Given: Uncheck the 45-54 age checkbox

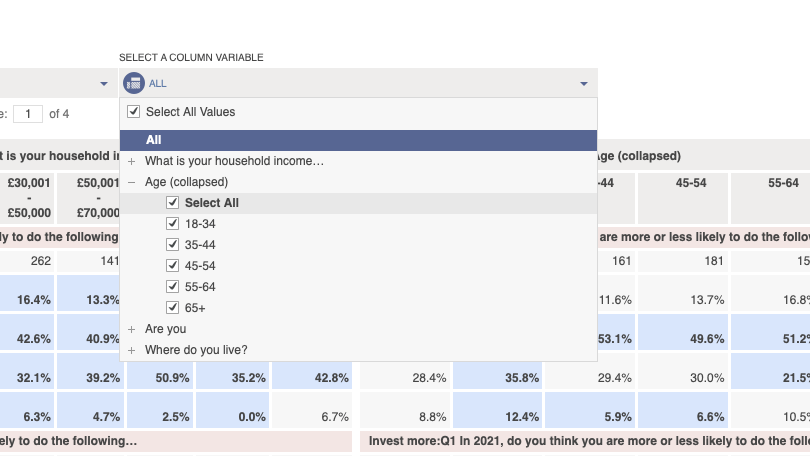Looking at the screenshot, I should 173,265.
